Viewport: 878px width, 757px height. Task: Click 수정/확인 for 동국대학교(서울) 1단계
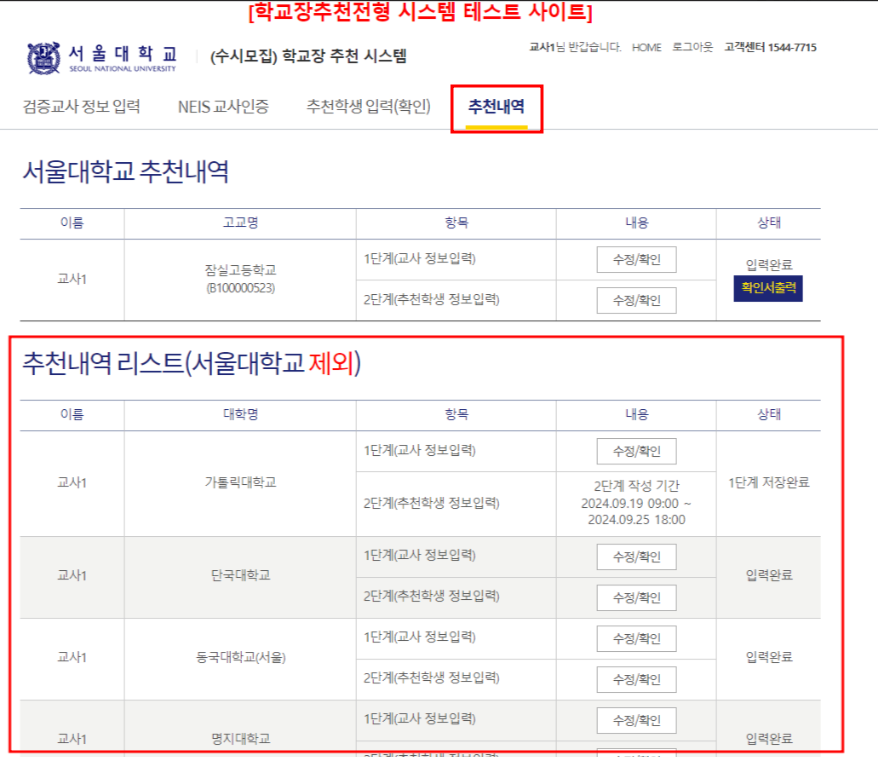pyautogui.click(x=637, y=639)
